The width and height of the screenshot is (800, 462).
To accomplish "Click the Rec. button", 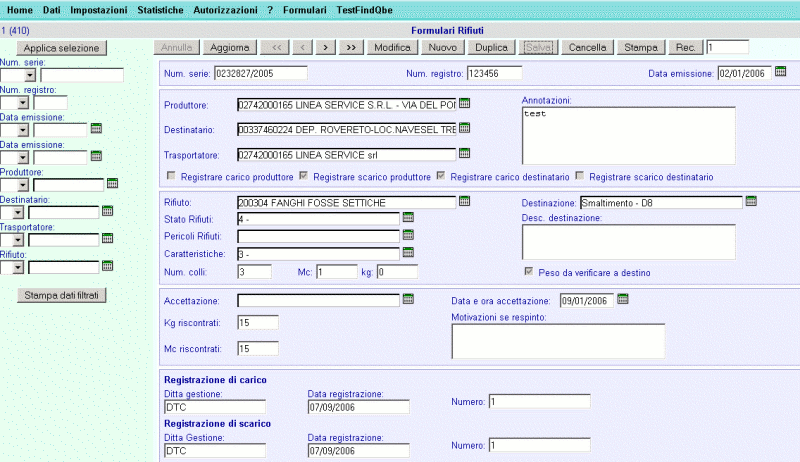I will tap(686, 47).
